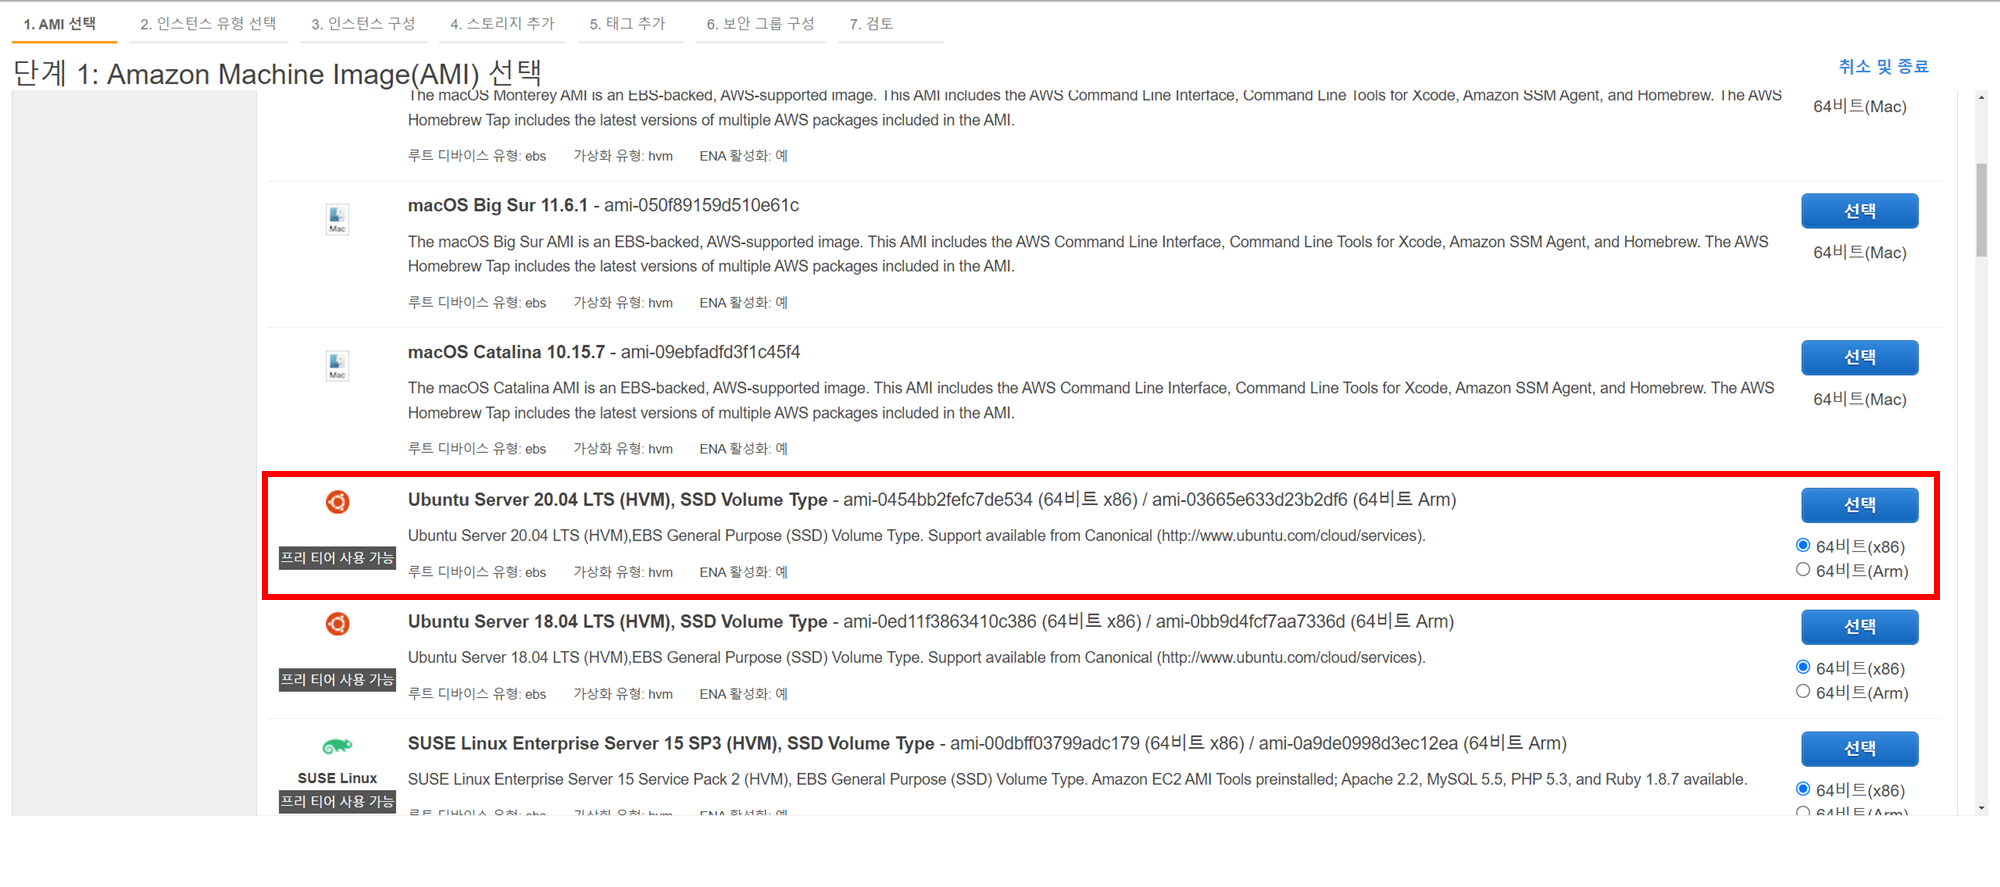Viewport: 2000px width, 887px height.
Task: Click 선택 button for SUSE Linux Enterprise Server
Action: tap(1859, 749)
